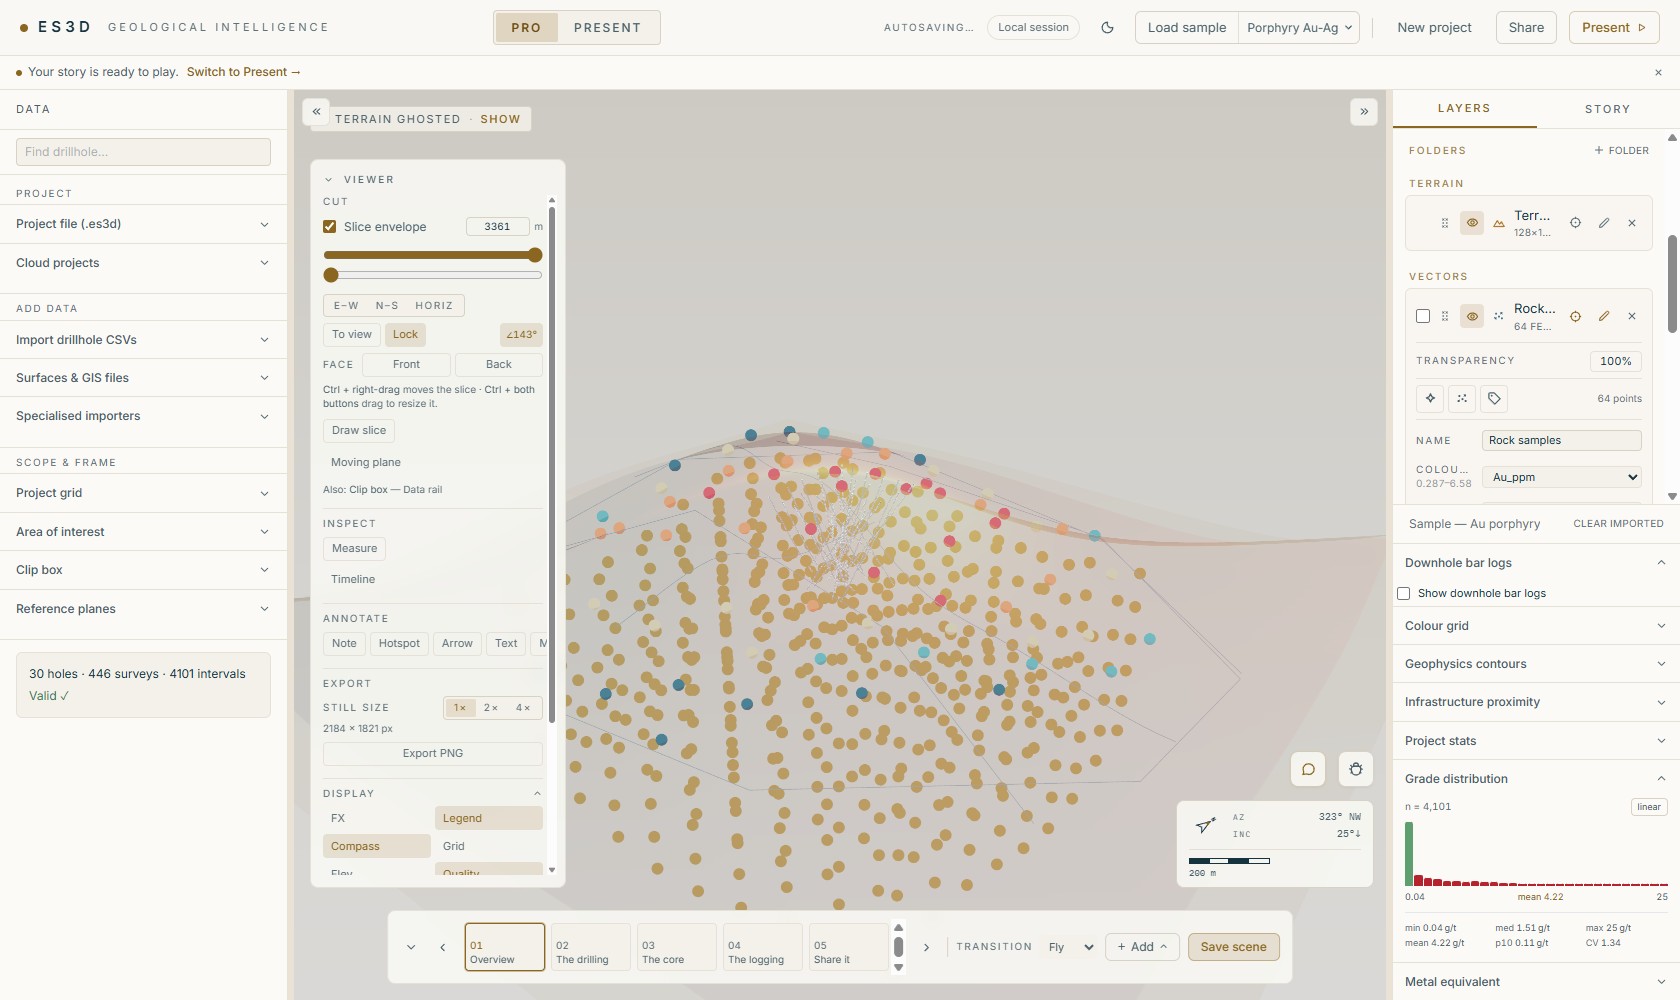The height and width of the screenshot is (1000, 1680).
Task: Collapse the right panel with the double-chevron
Action: [x=1364, y=112]
